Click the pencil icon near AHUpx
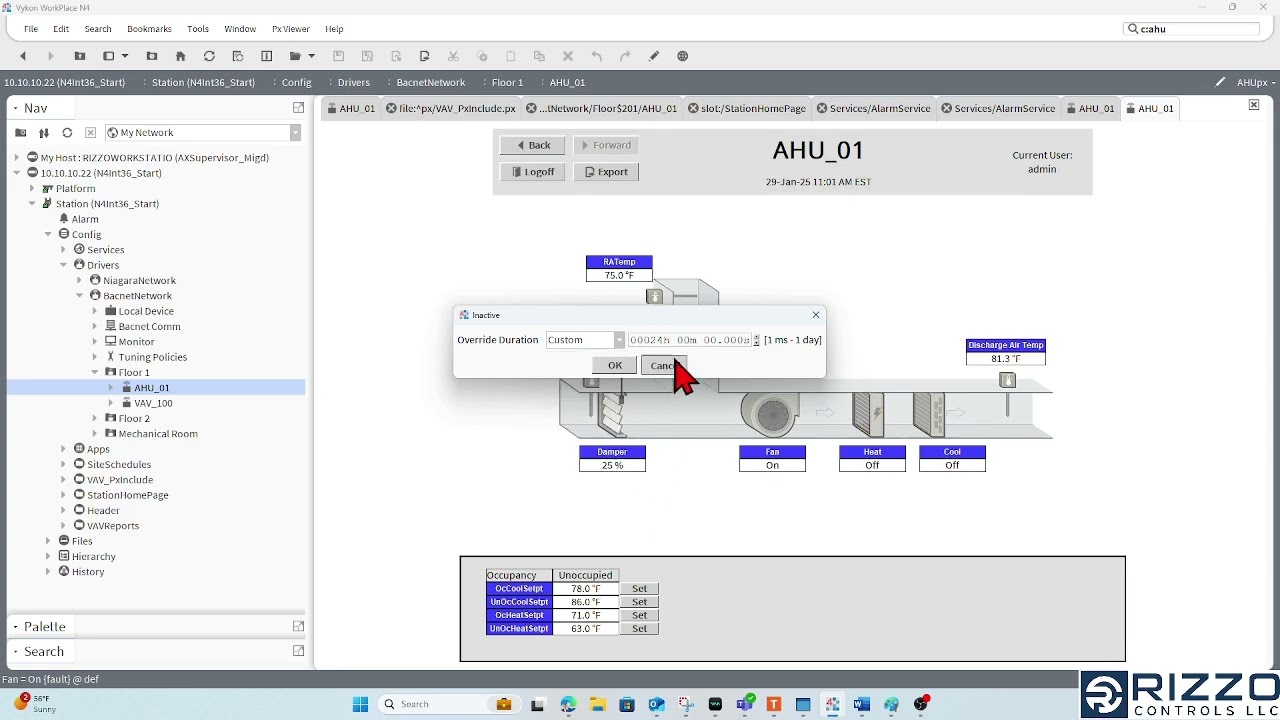The image size is (1280, 720). click(1220, 82)
